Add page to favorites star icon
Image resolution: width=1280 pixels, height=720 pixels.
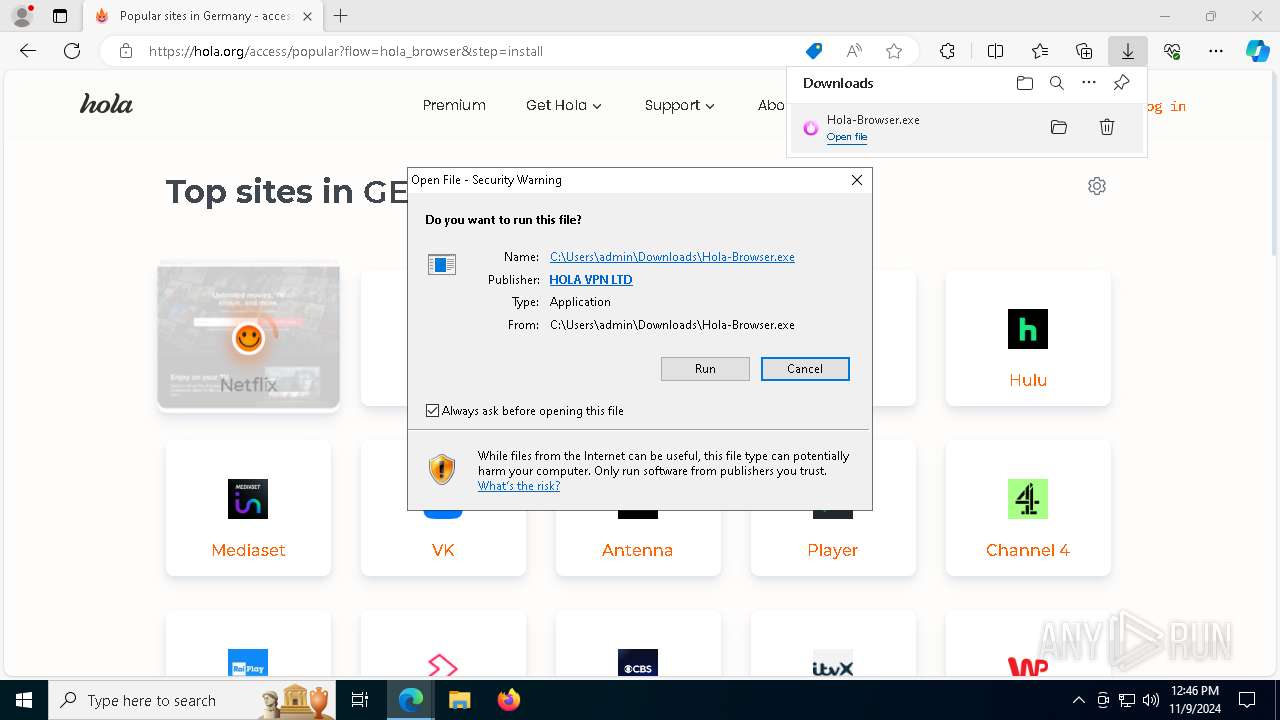point(894,51)
